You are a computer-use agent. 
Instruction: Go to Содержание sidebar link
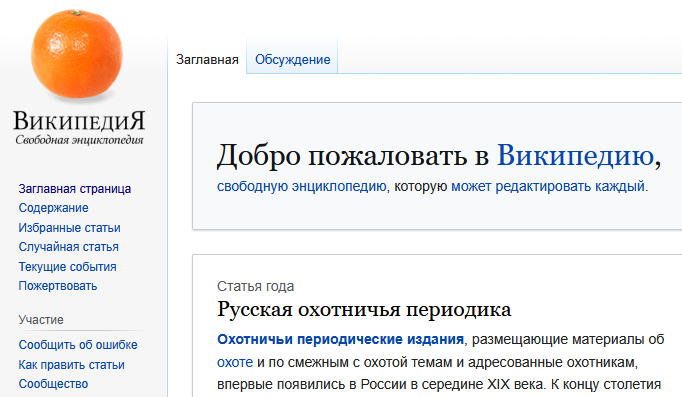click(53, 208)
